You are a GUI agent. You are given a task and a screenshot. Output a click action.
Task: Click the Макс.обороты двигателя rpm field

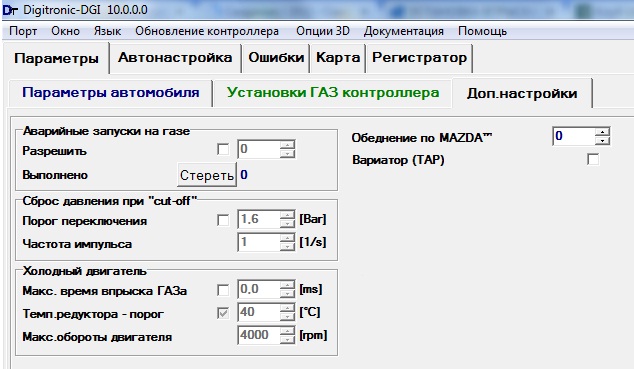pyautogui.click(x=259, y=335)
